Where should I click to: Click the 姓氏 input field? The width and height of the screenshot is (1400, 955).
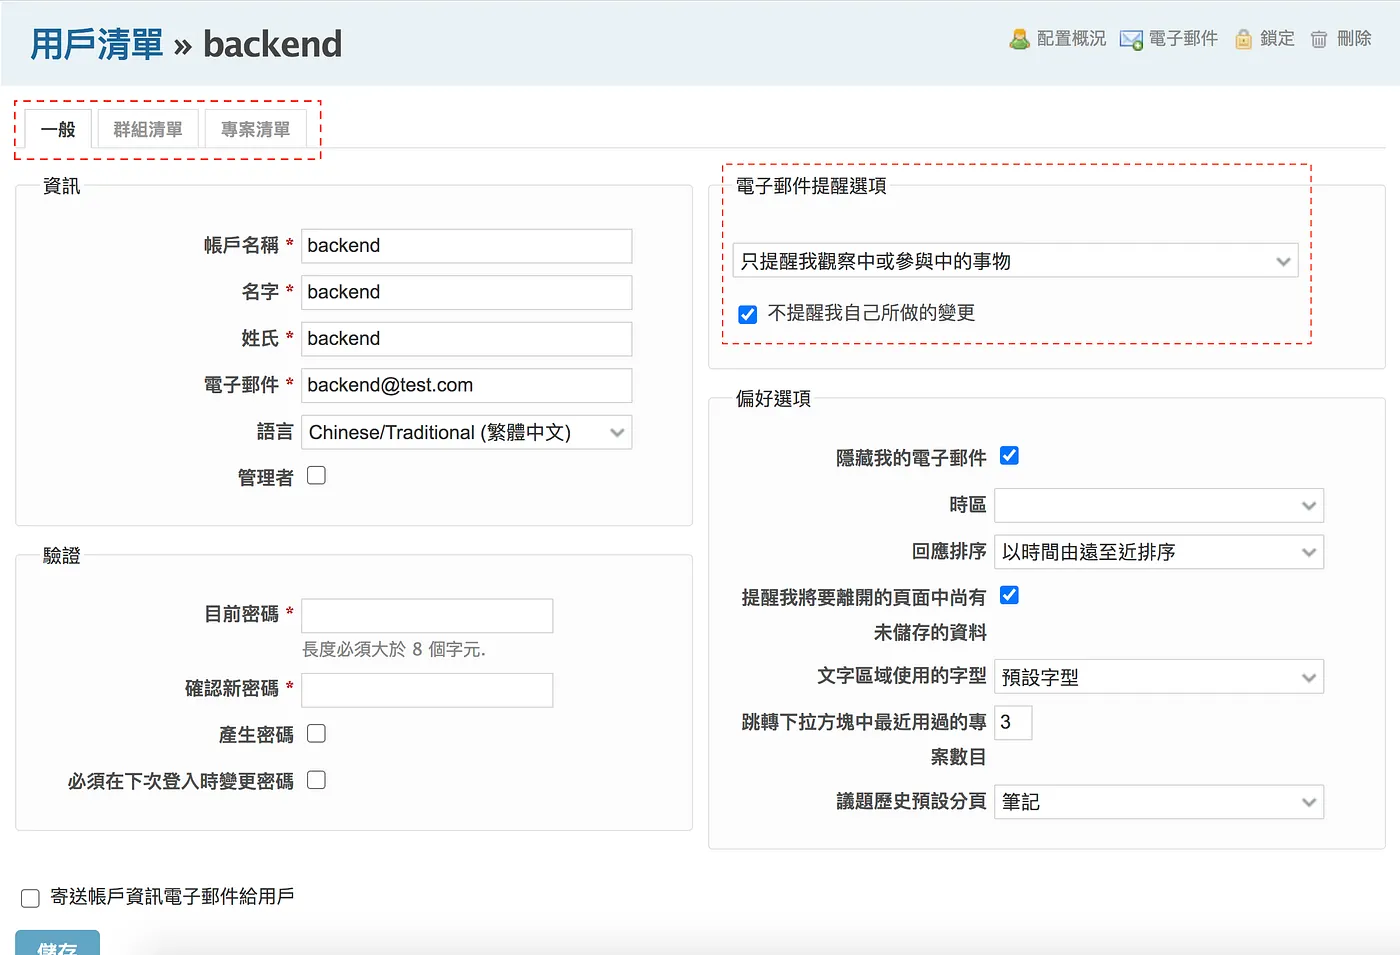(467, 339)
